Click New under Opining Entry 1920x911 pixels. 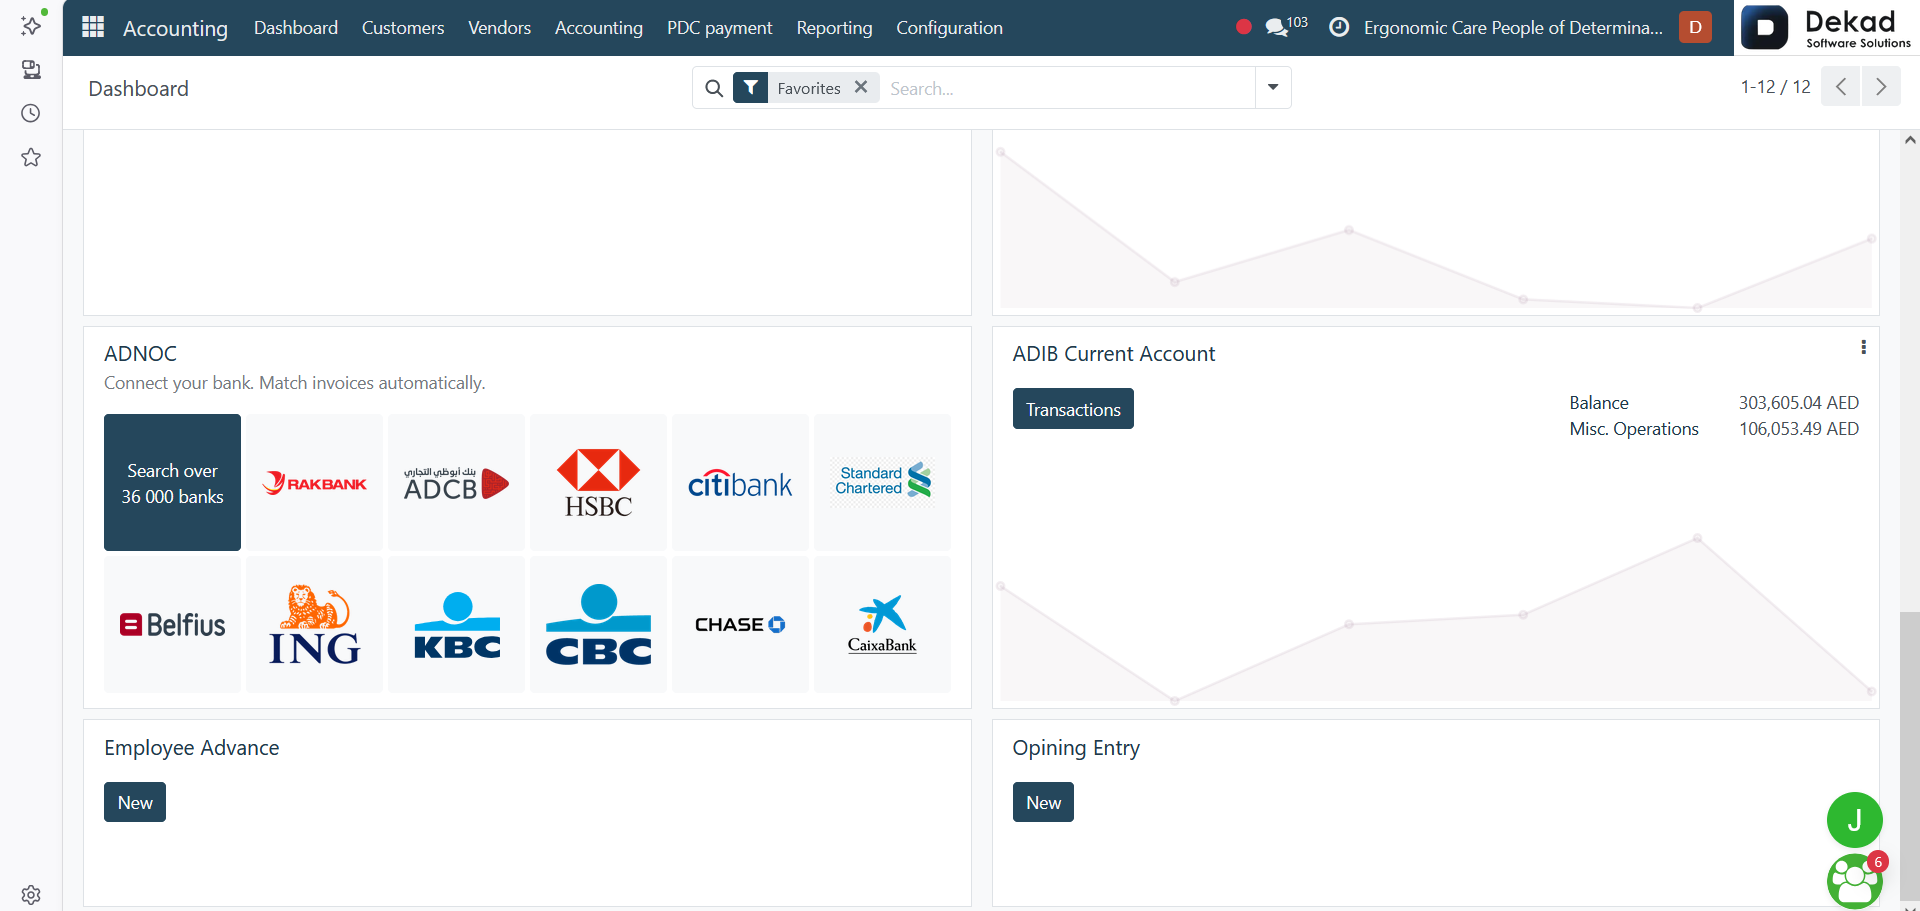click(x=1043, y=802)
